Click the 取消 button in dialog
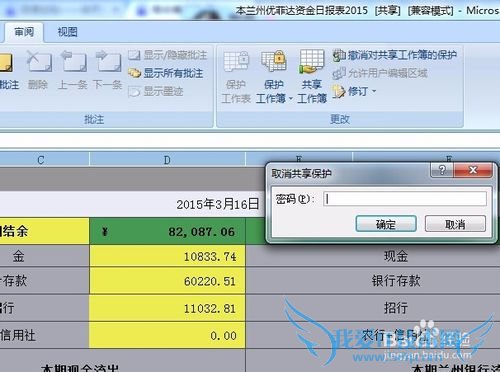Viewport: 500px width, 372px height. click(x=455, y=224)
